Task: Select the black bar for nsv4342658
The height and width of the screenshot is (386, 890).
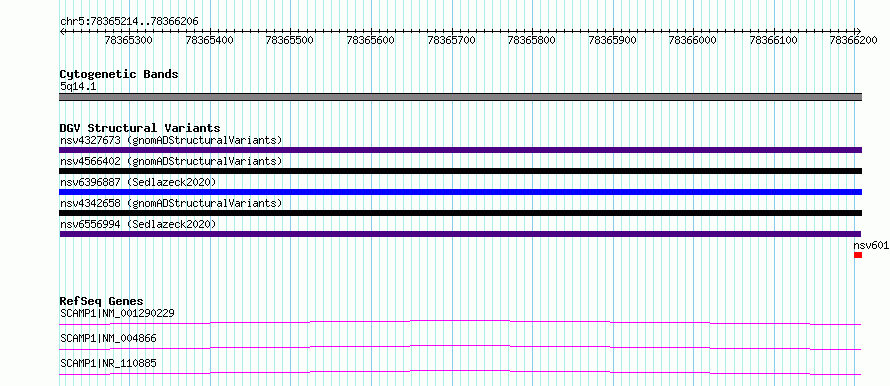Action: pyautogui.click(x=461, y=213)
